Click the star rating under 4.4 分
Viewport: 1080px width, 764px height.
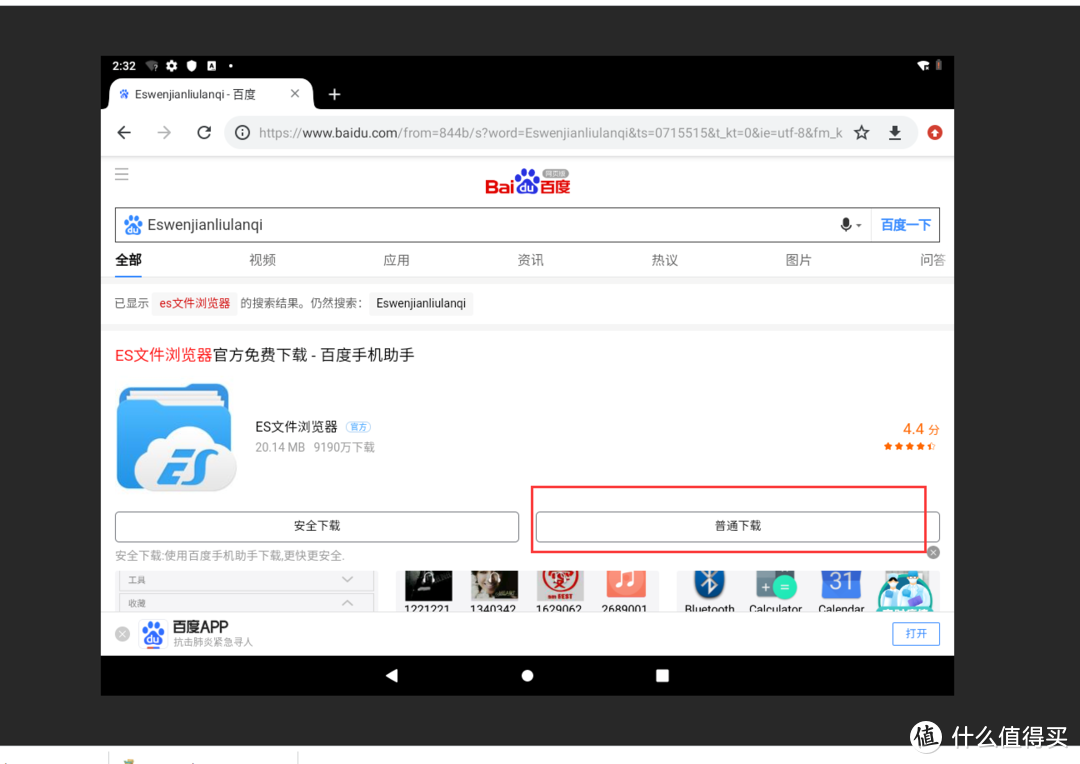coord(910,446)
